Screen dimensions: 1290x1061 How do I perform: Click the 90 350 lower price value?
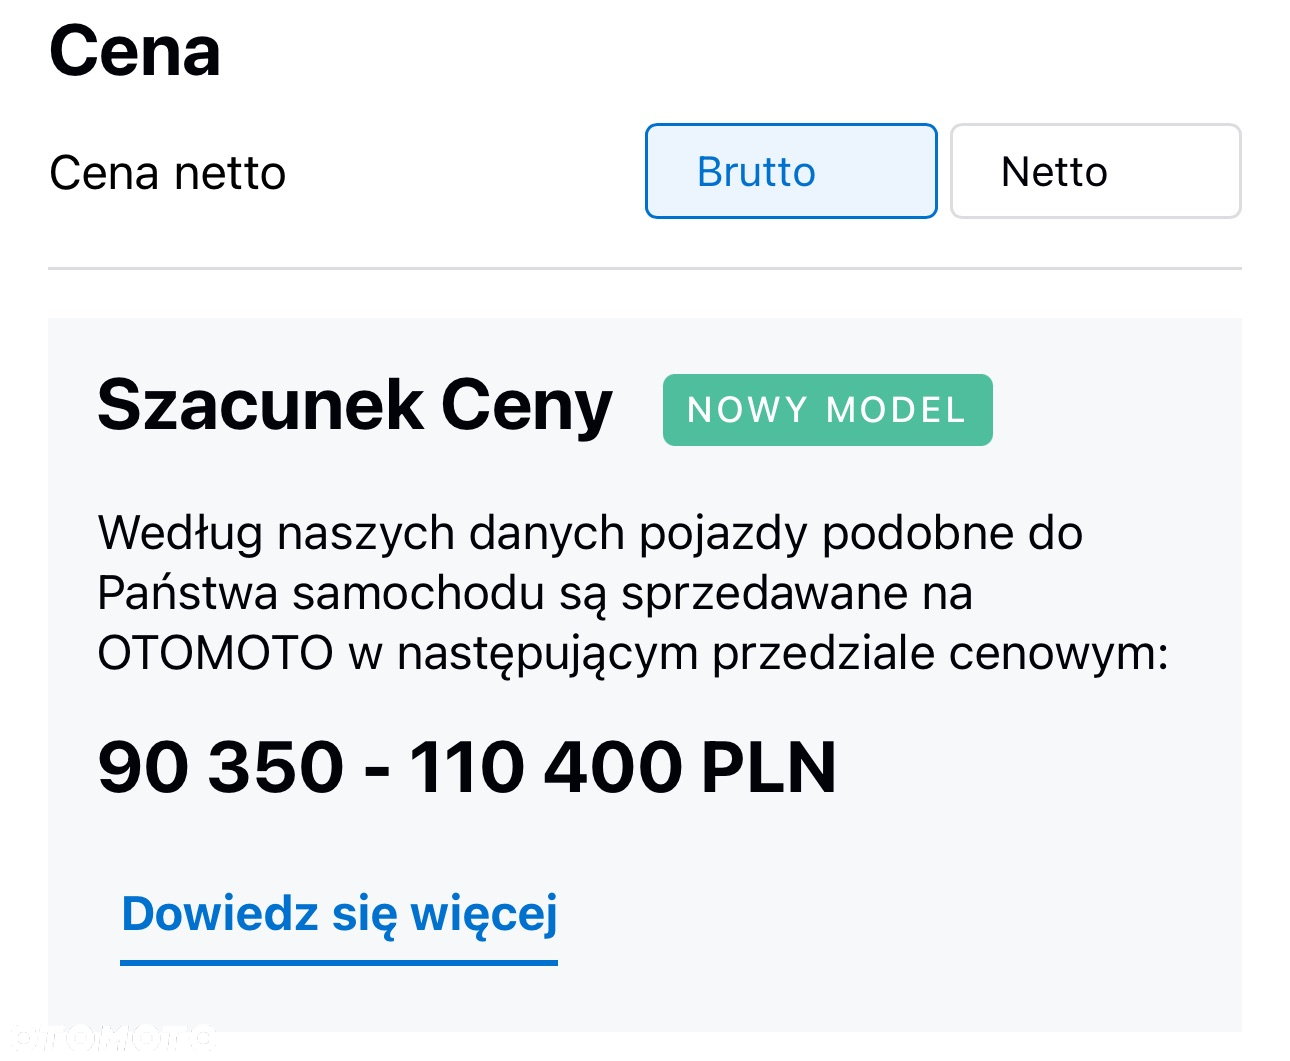pyautogui.click(x=220, y=767)
